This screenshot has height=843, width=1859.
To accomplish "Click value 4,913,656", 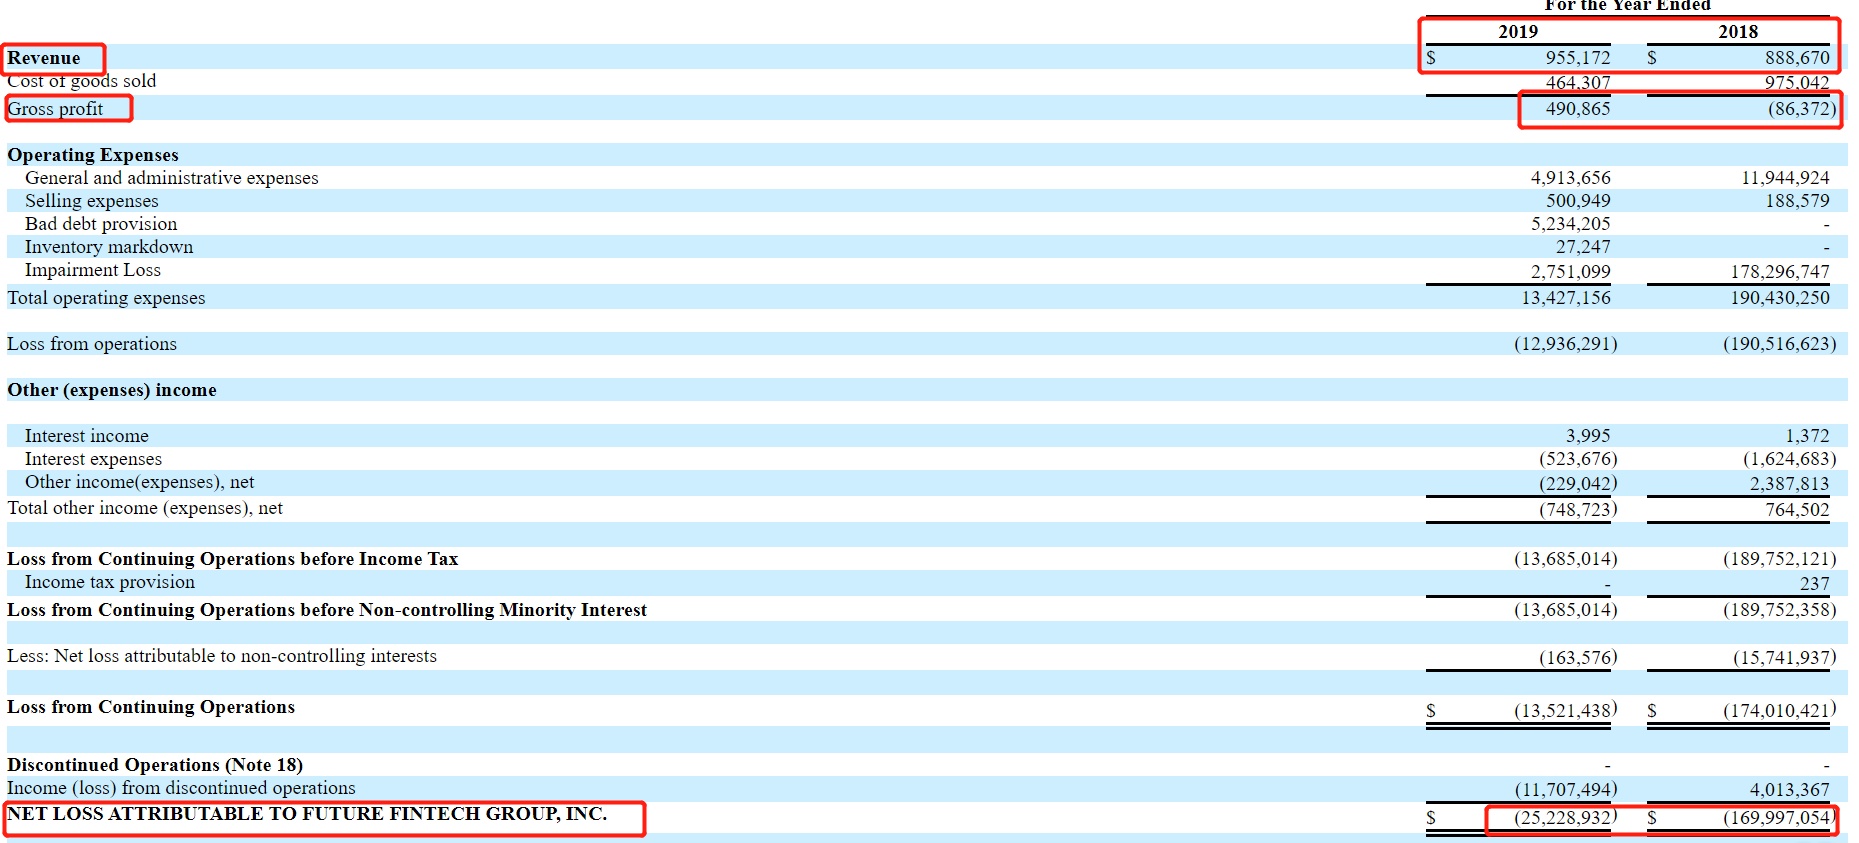I will (1571, 178).
